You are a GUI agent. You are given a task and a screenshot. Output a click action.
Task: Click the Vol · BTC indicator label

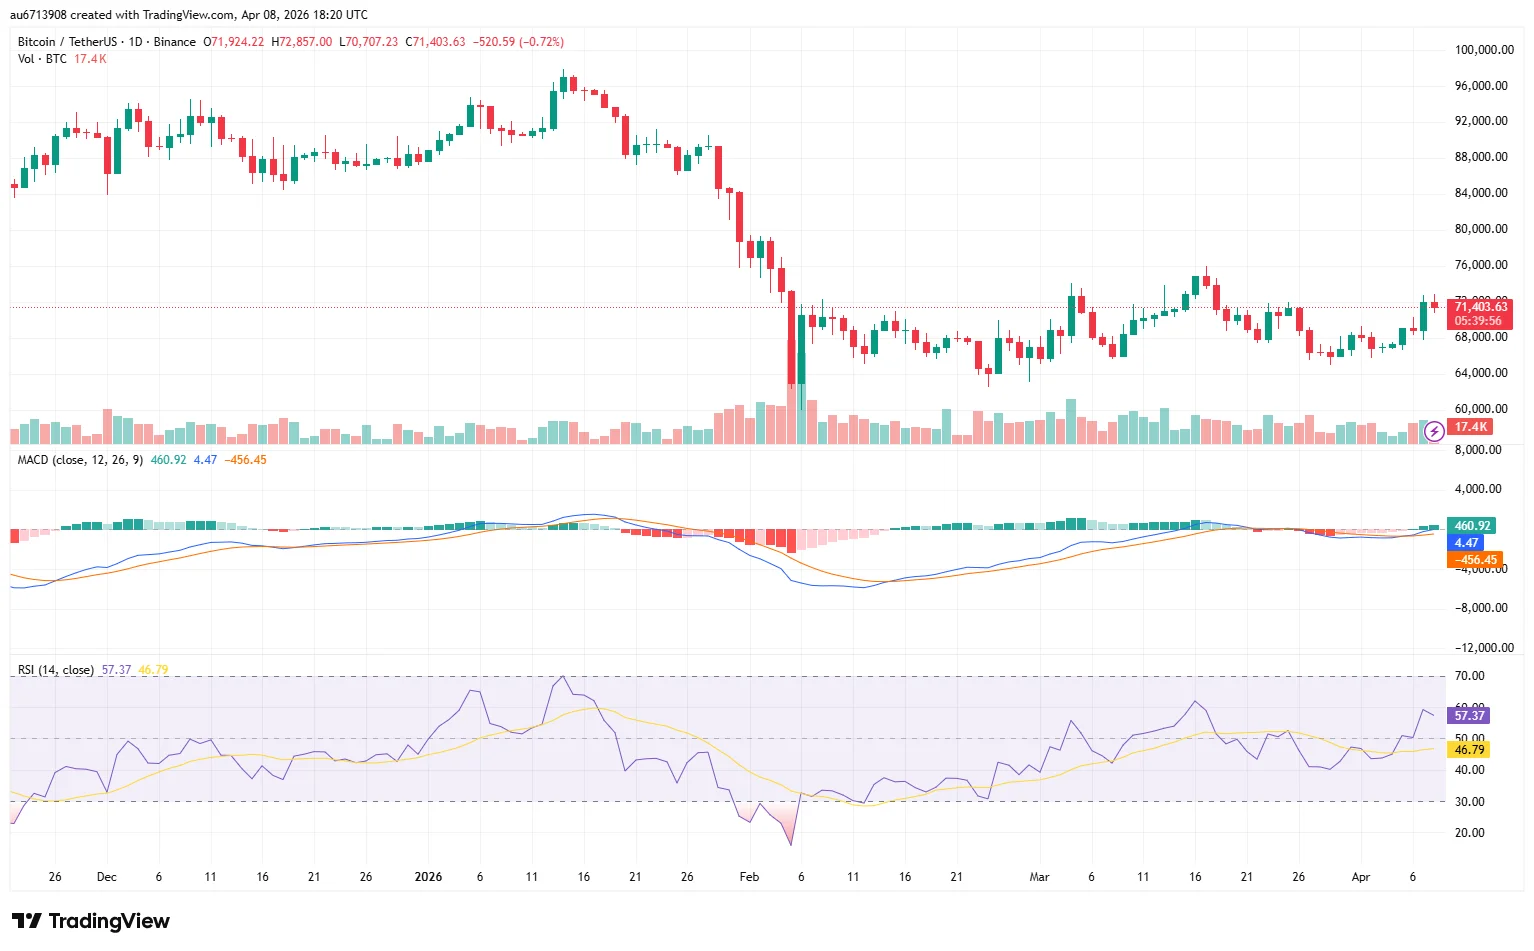42,59
